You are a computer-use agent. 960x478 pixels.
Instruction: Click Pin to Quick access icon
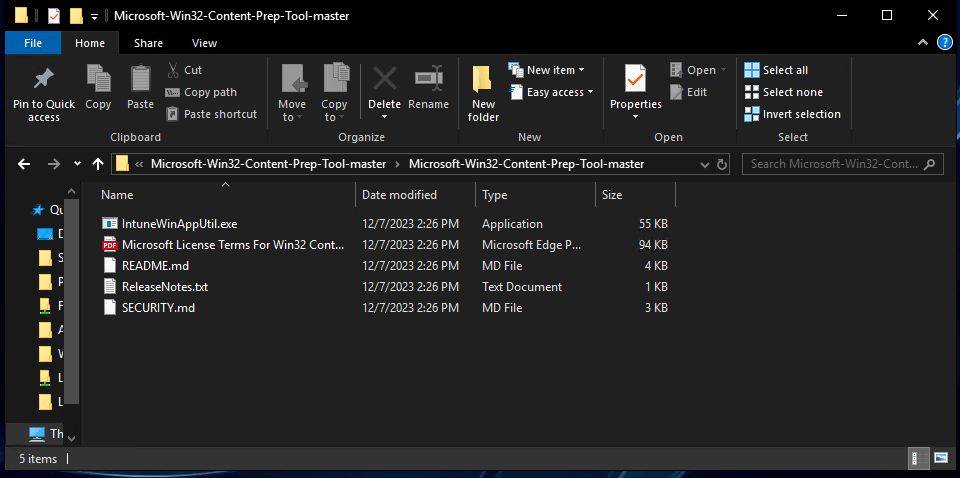[43, 78]
